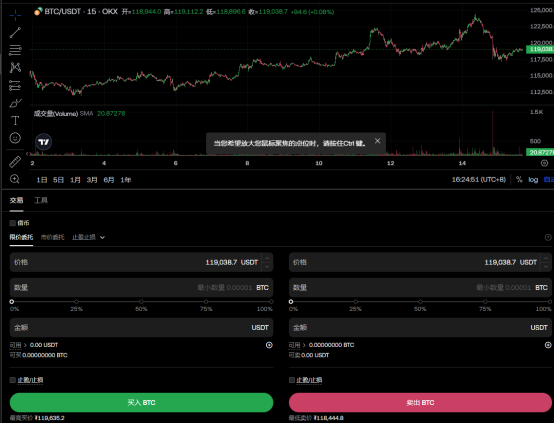Set chart range to 6月
The width and height of the screenshot is (554, 423).
[x=109, y=180]
